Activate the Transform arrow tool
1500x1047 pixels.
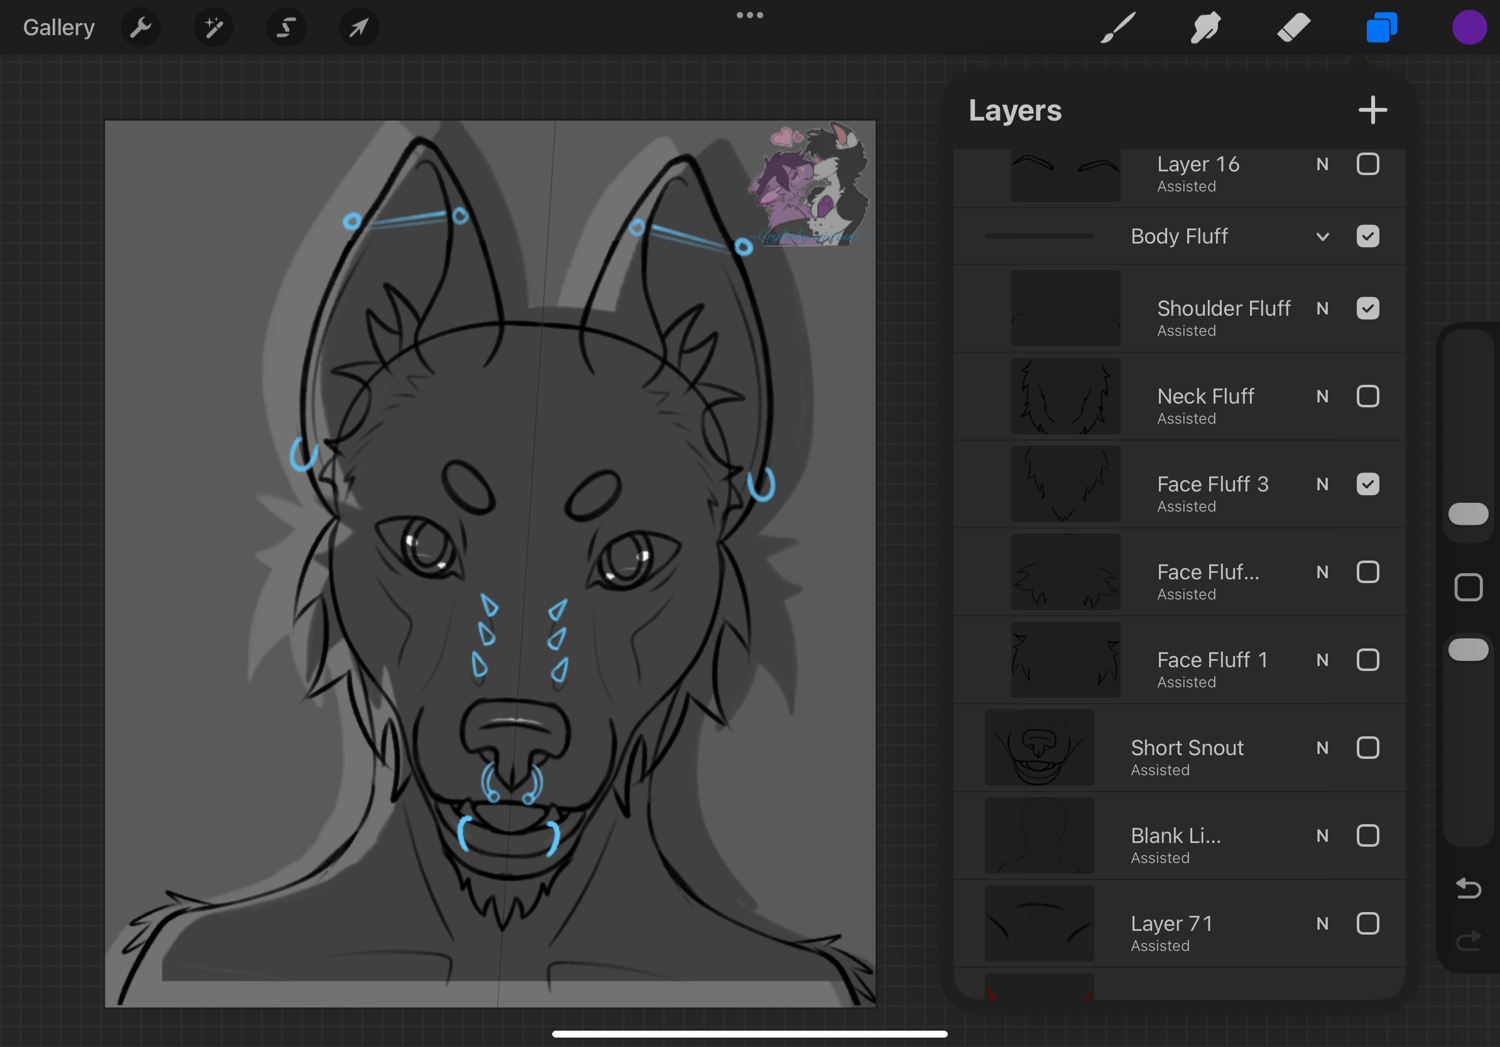[358, 28]
